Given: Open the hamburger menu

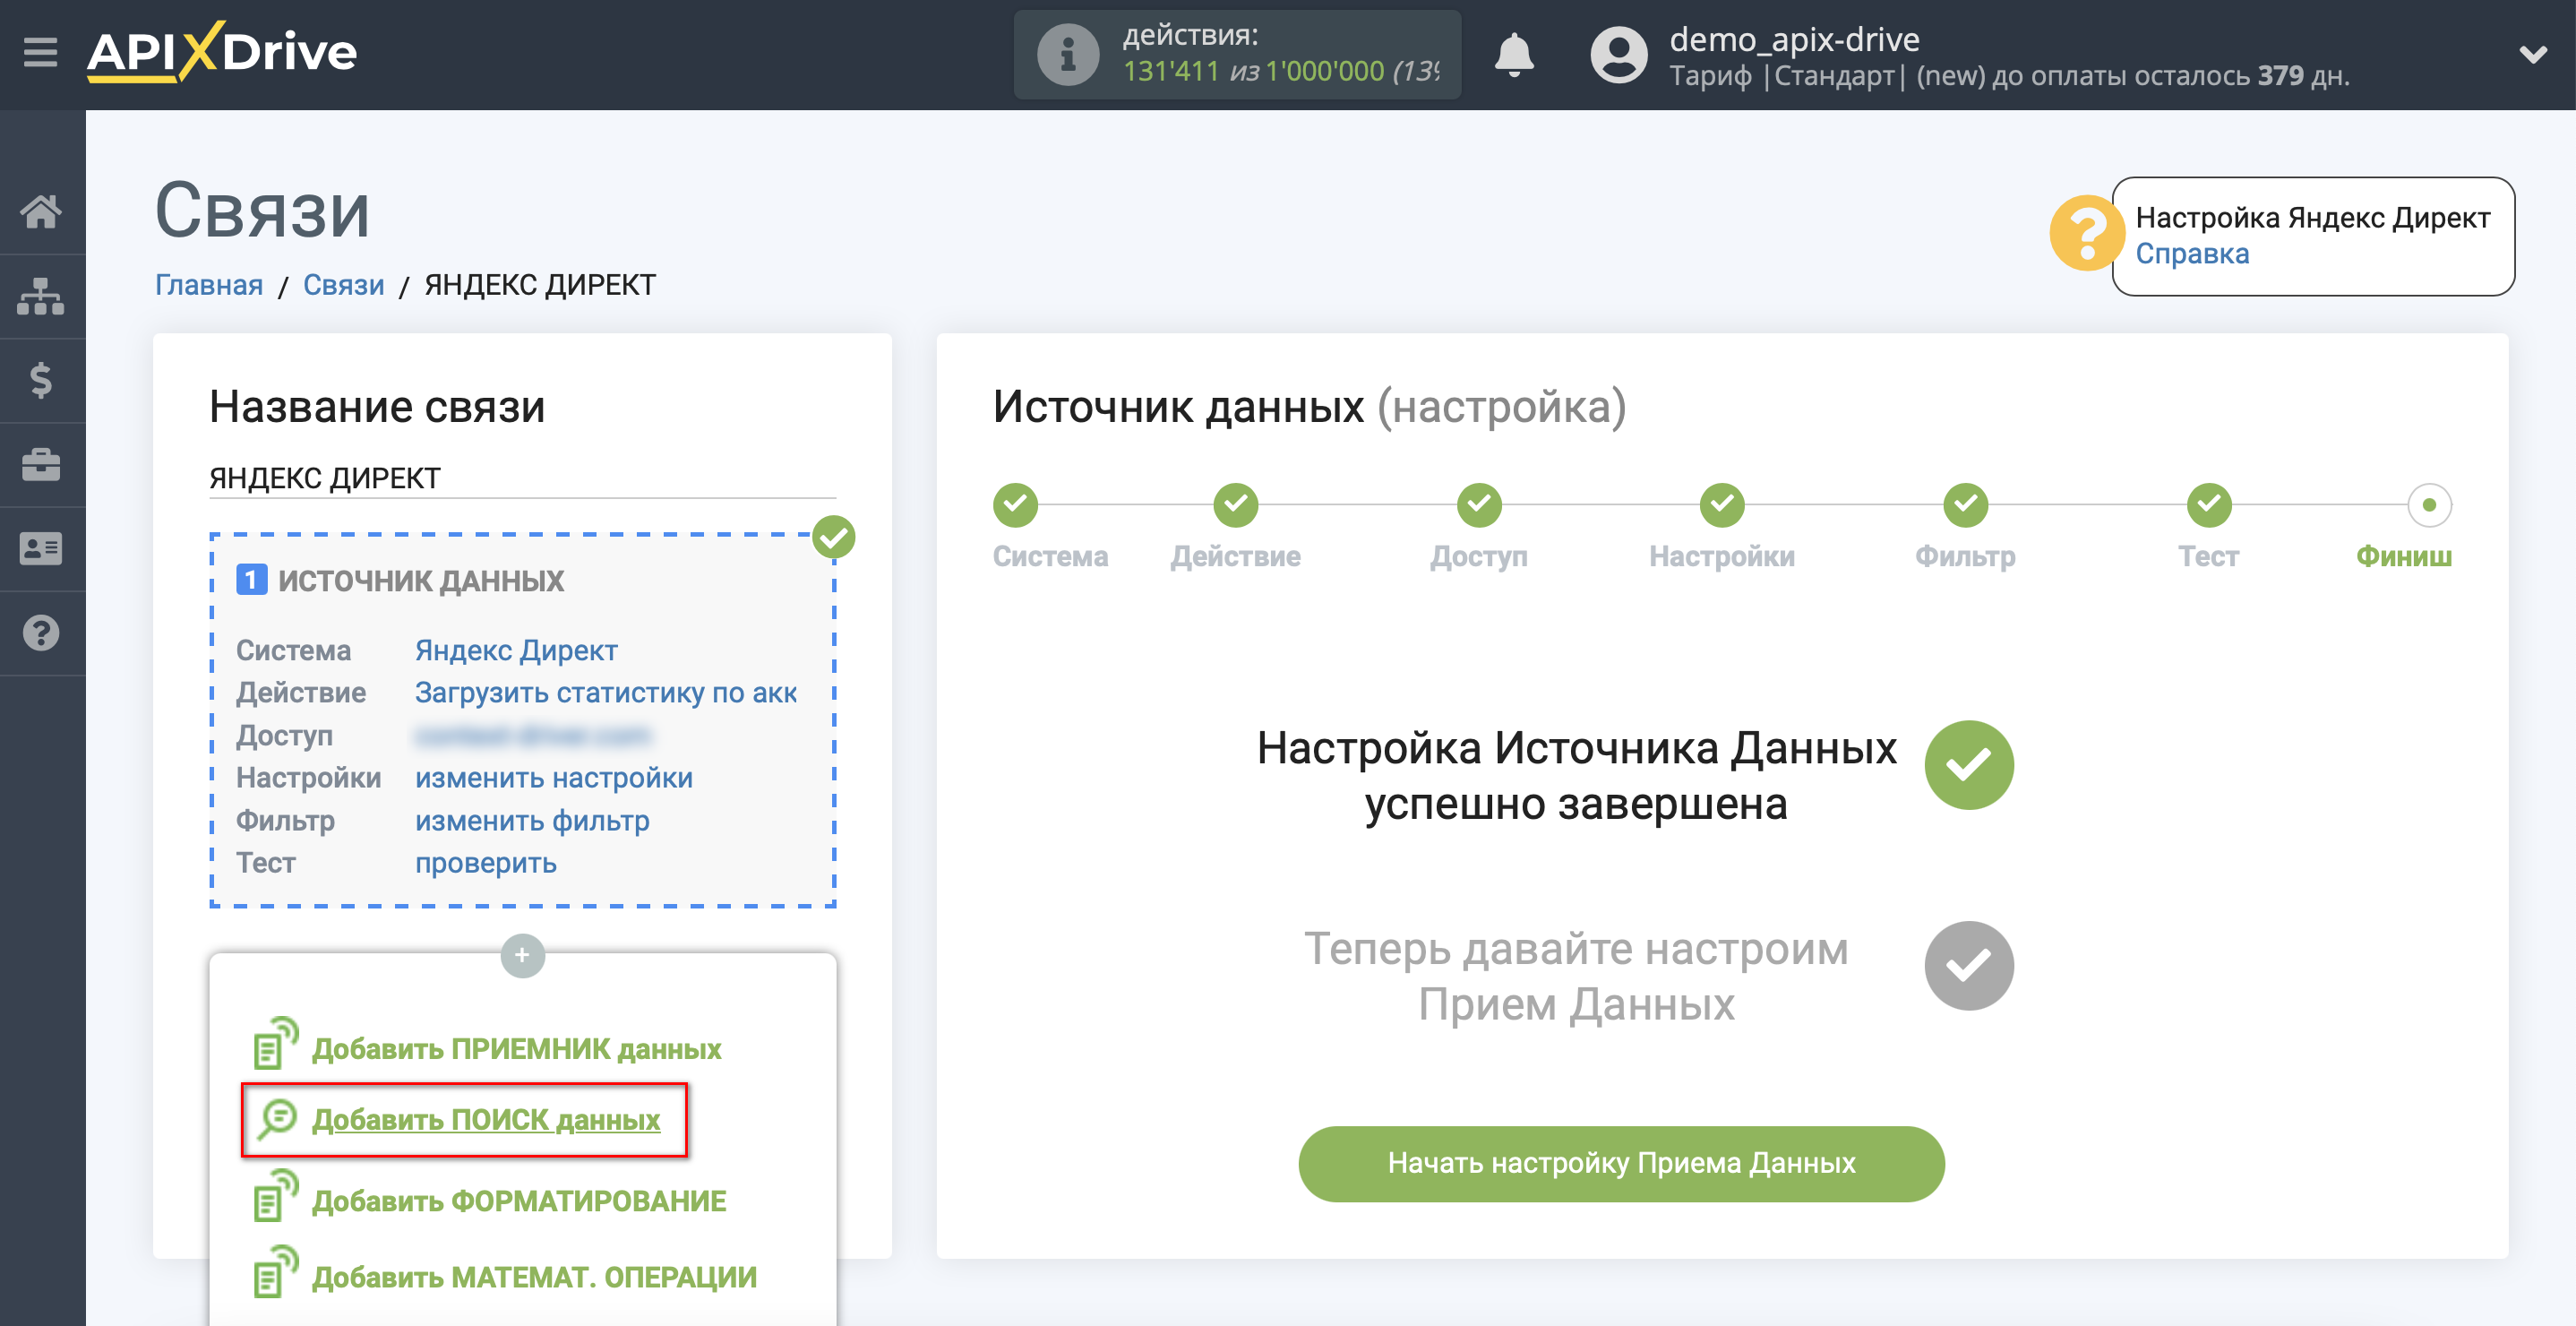Looking at the screenshot, I should [40, 52].
